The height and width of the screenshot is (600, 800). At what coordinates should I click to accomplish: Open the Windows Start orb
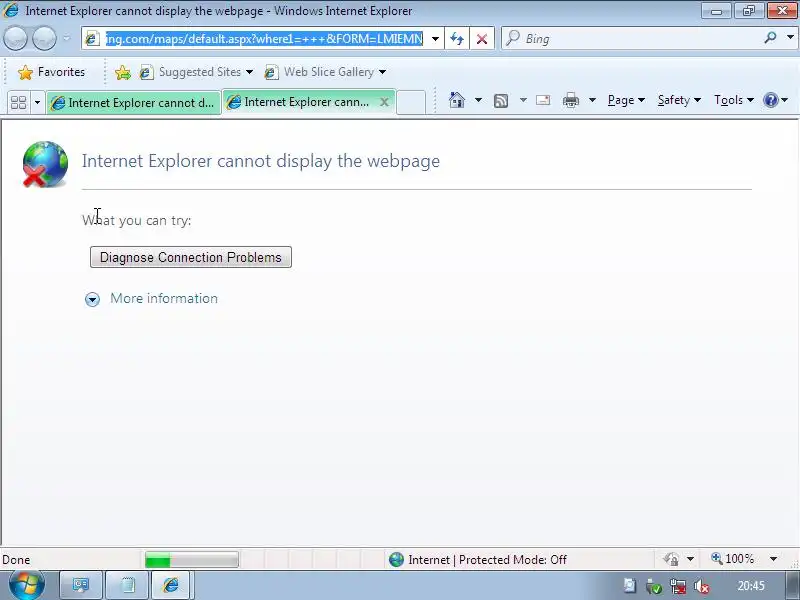(x=27, y=585)
